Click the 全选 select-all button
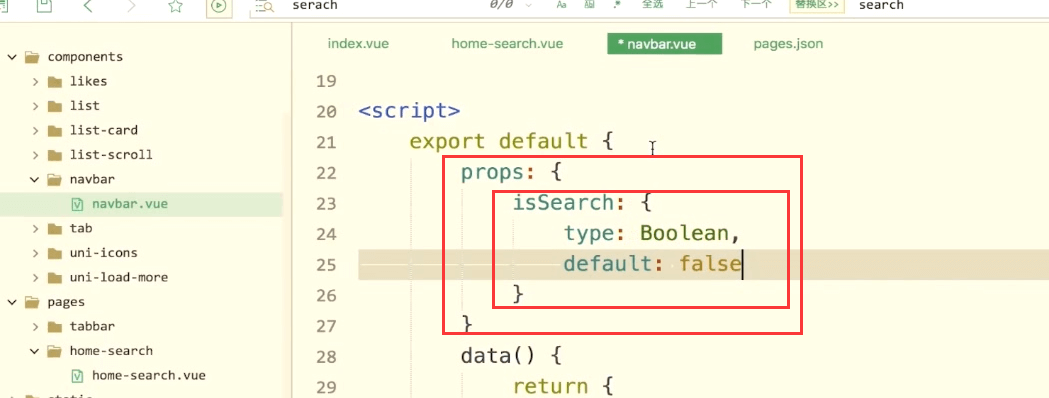 pos(653,5)
